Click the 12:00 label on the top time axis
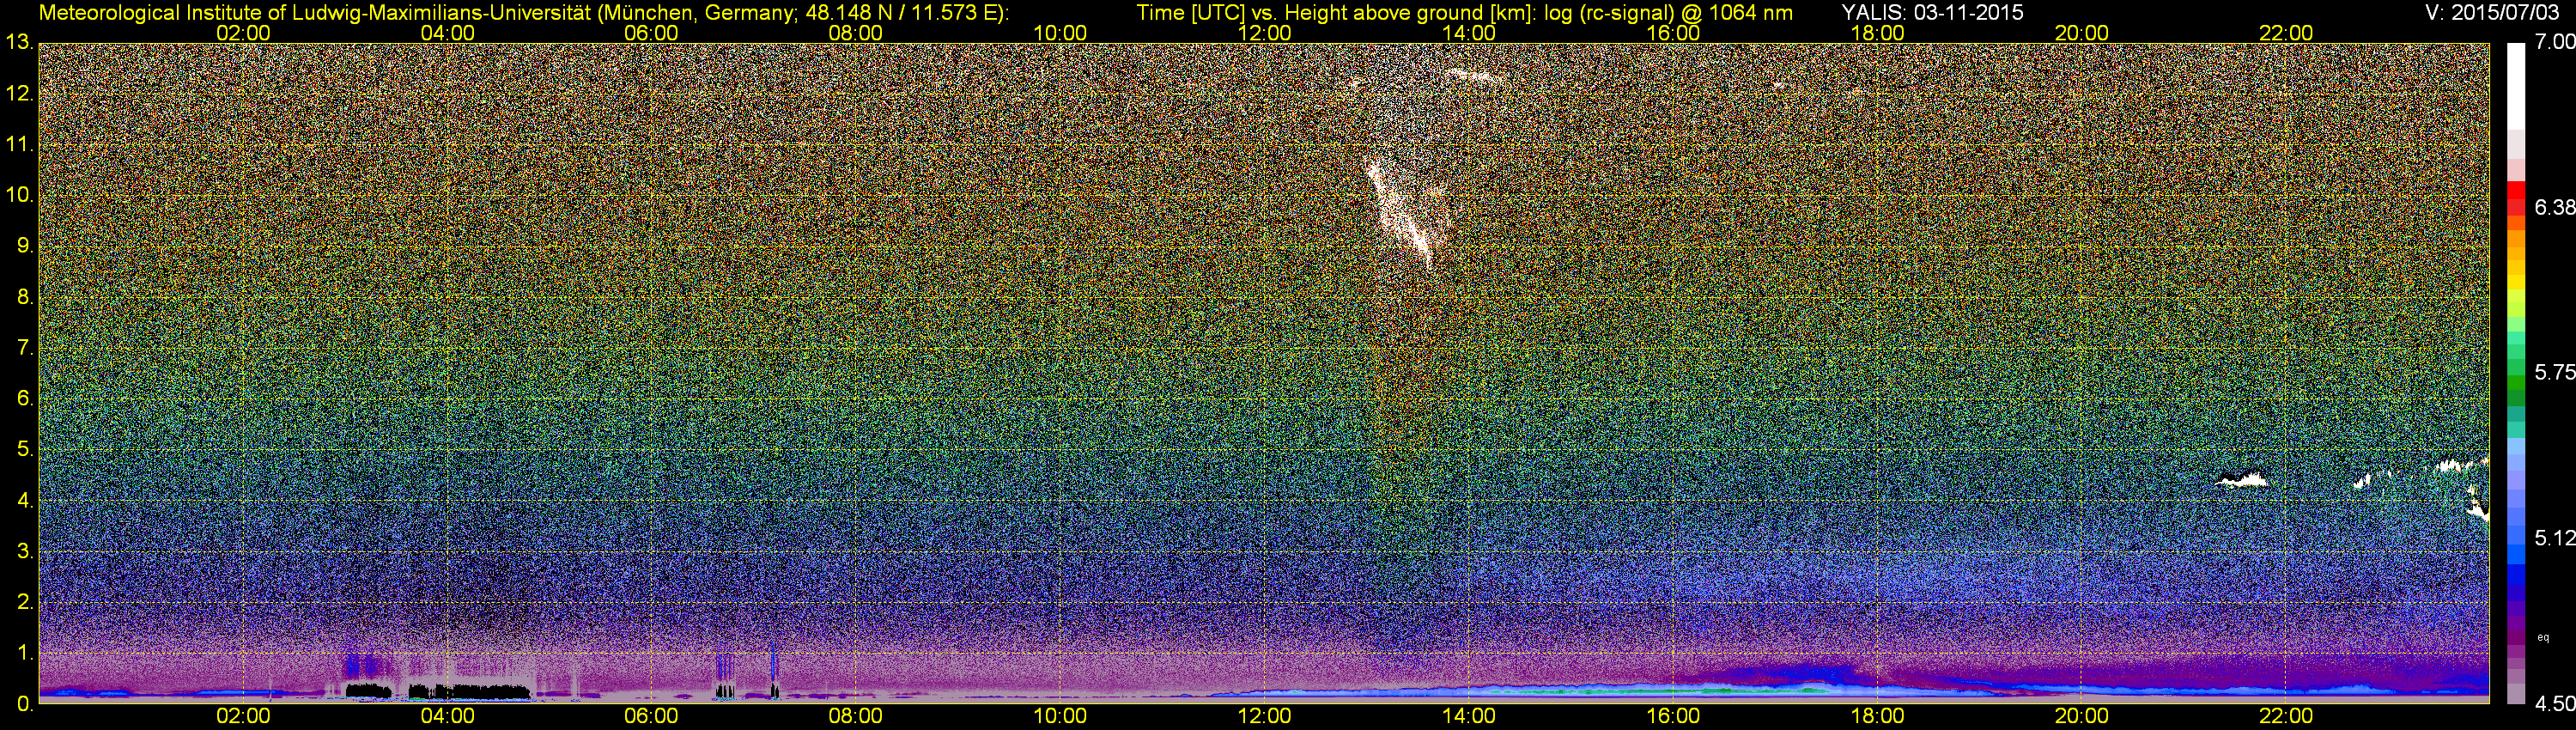2576x730 pixels. coord(1264,33)
